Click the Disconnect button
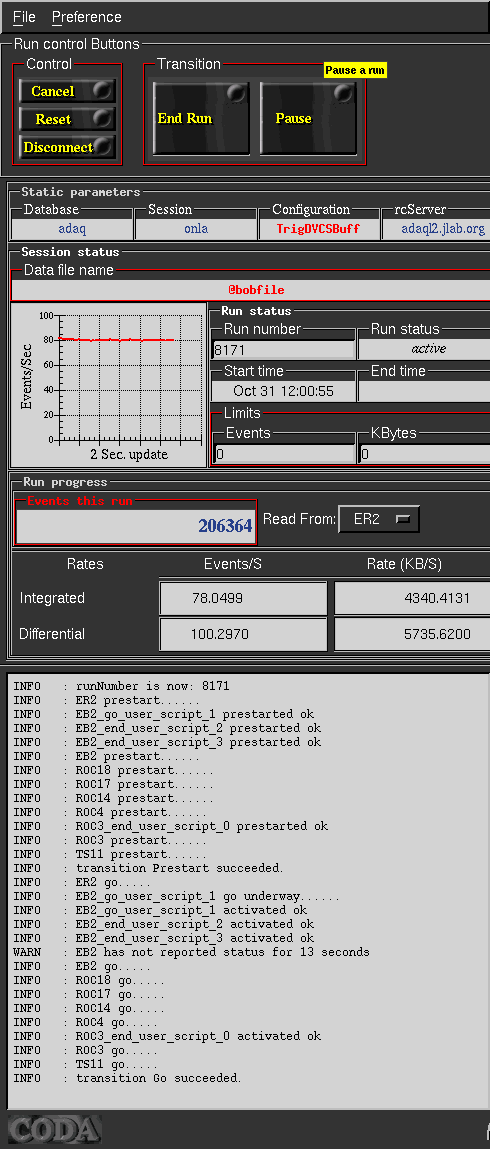 click(x=67, y=147)
